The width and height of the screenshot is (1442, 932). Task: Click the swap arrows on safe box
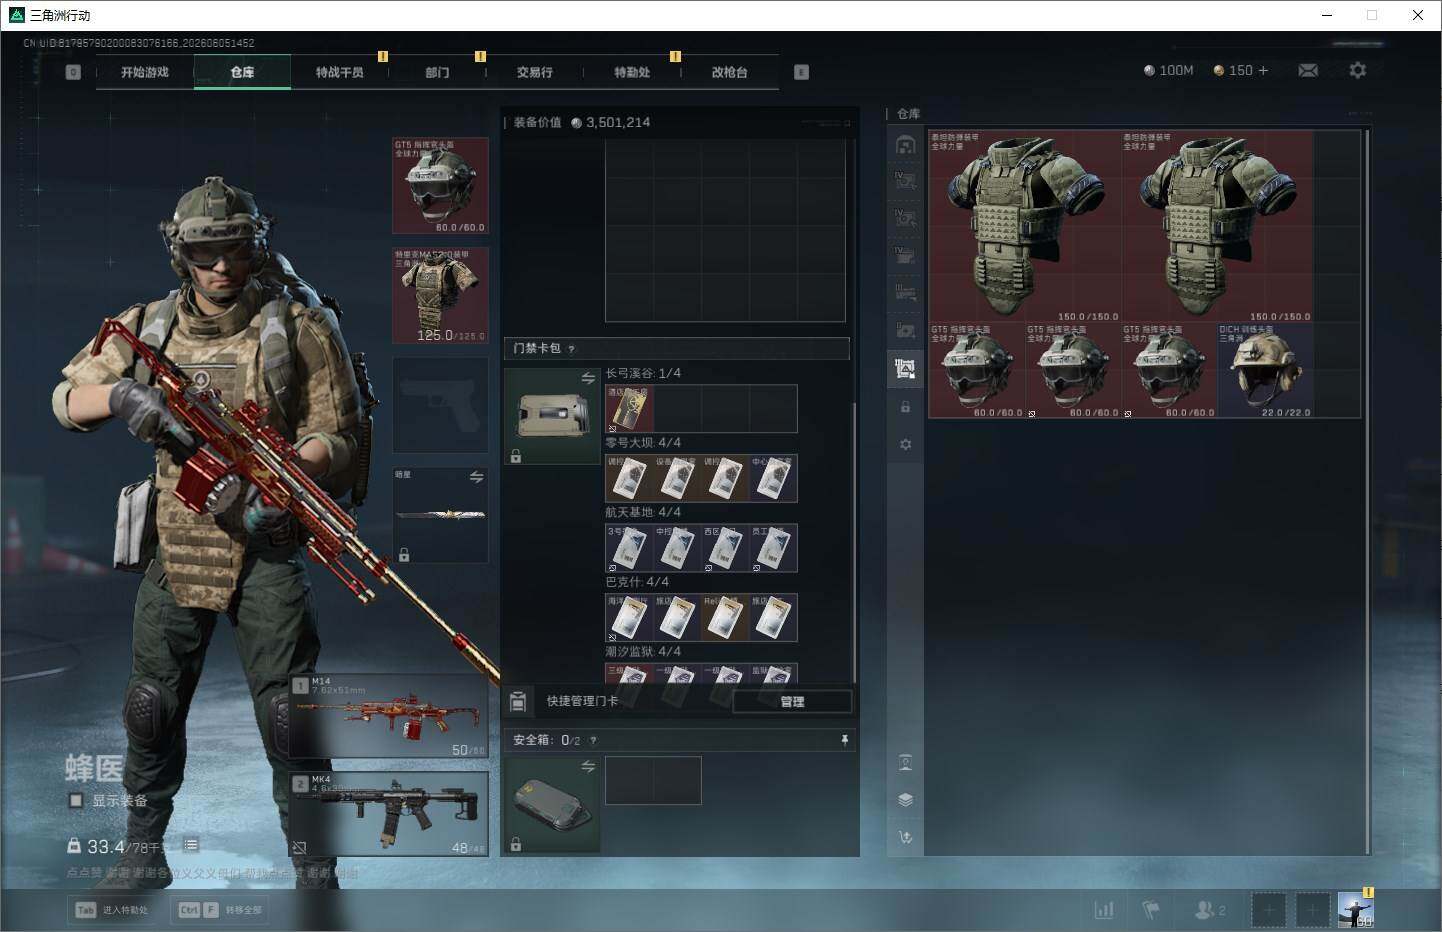click(588, 766)
